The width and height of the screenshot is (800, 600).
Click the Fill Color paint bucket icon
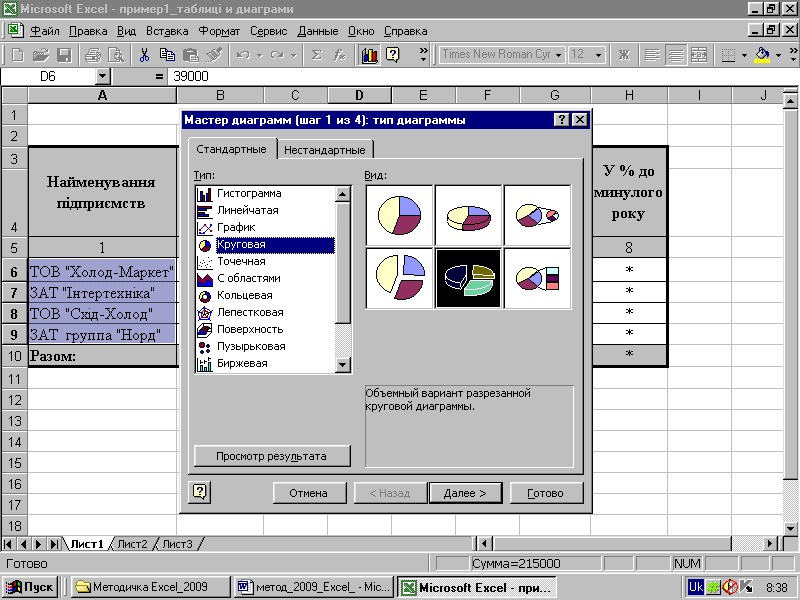pos(762,55)
